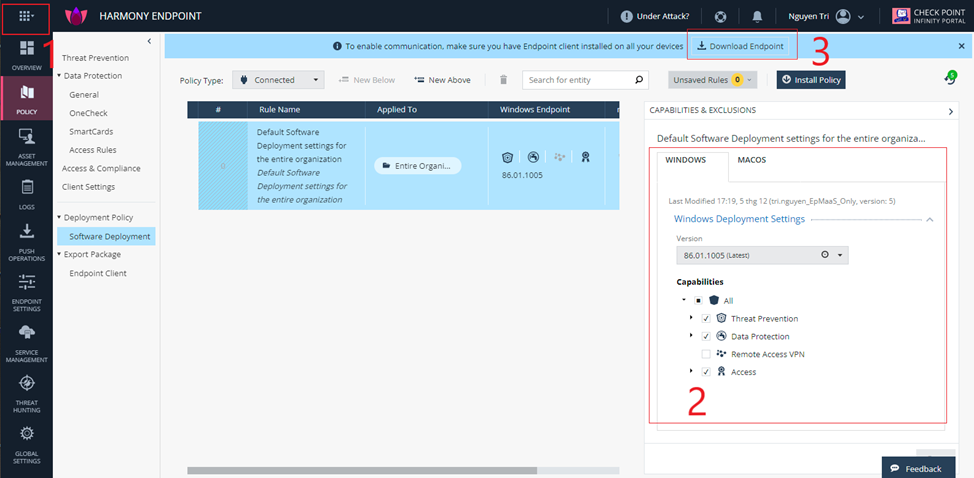Screen dimensions: 974x478
Task: Click the Rule Name column header
Action: point(280,109)
